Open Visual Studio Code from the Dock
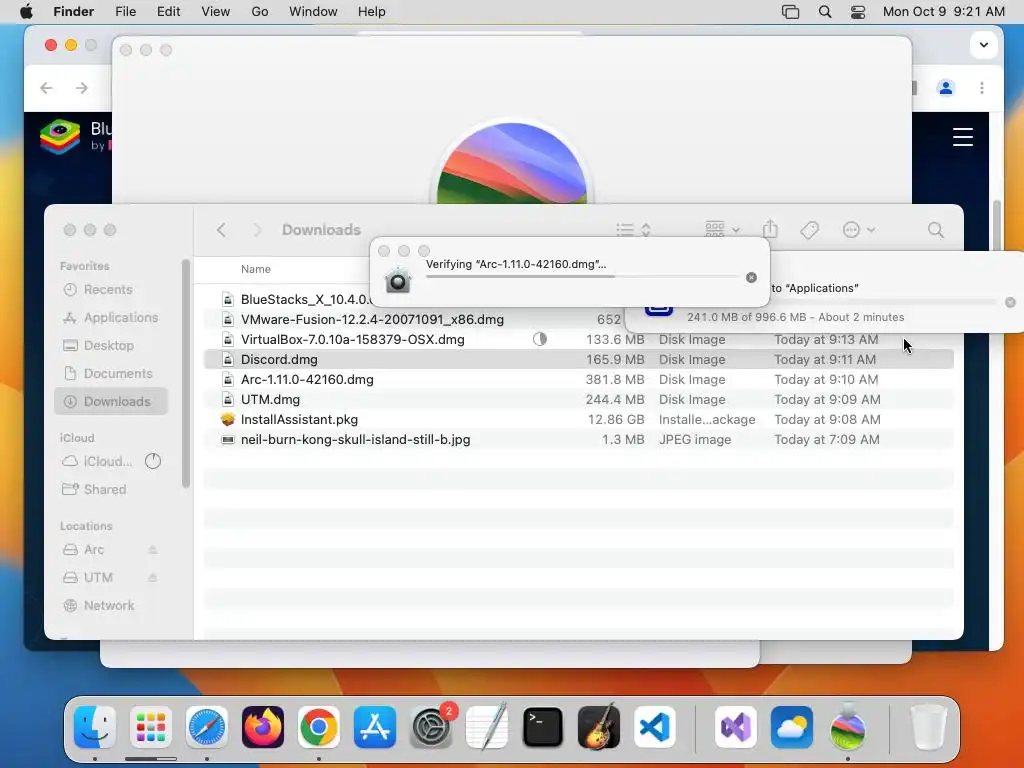 (654, 727)
